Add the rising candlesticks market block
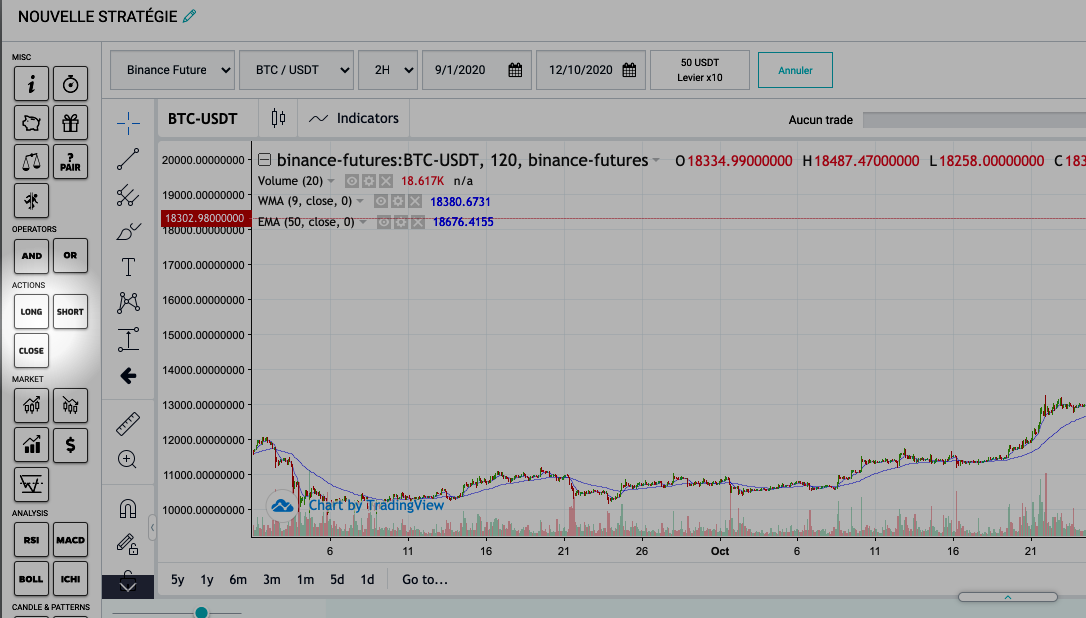This screenshot has width=1086, height=618. pos(31,405)
